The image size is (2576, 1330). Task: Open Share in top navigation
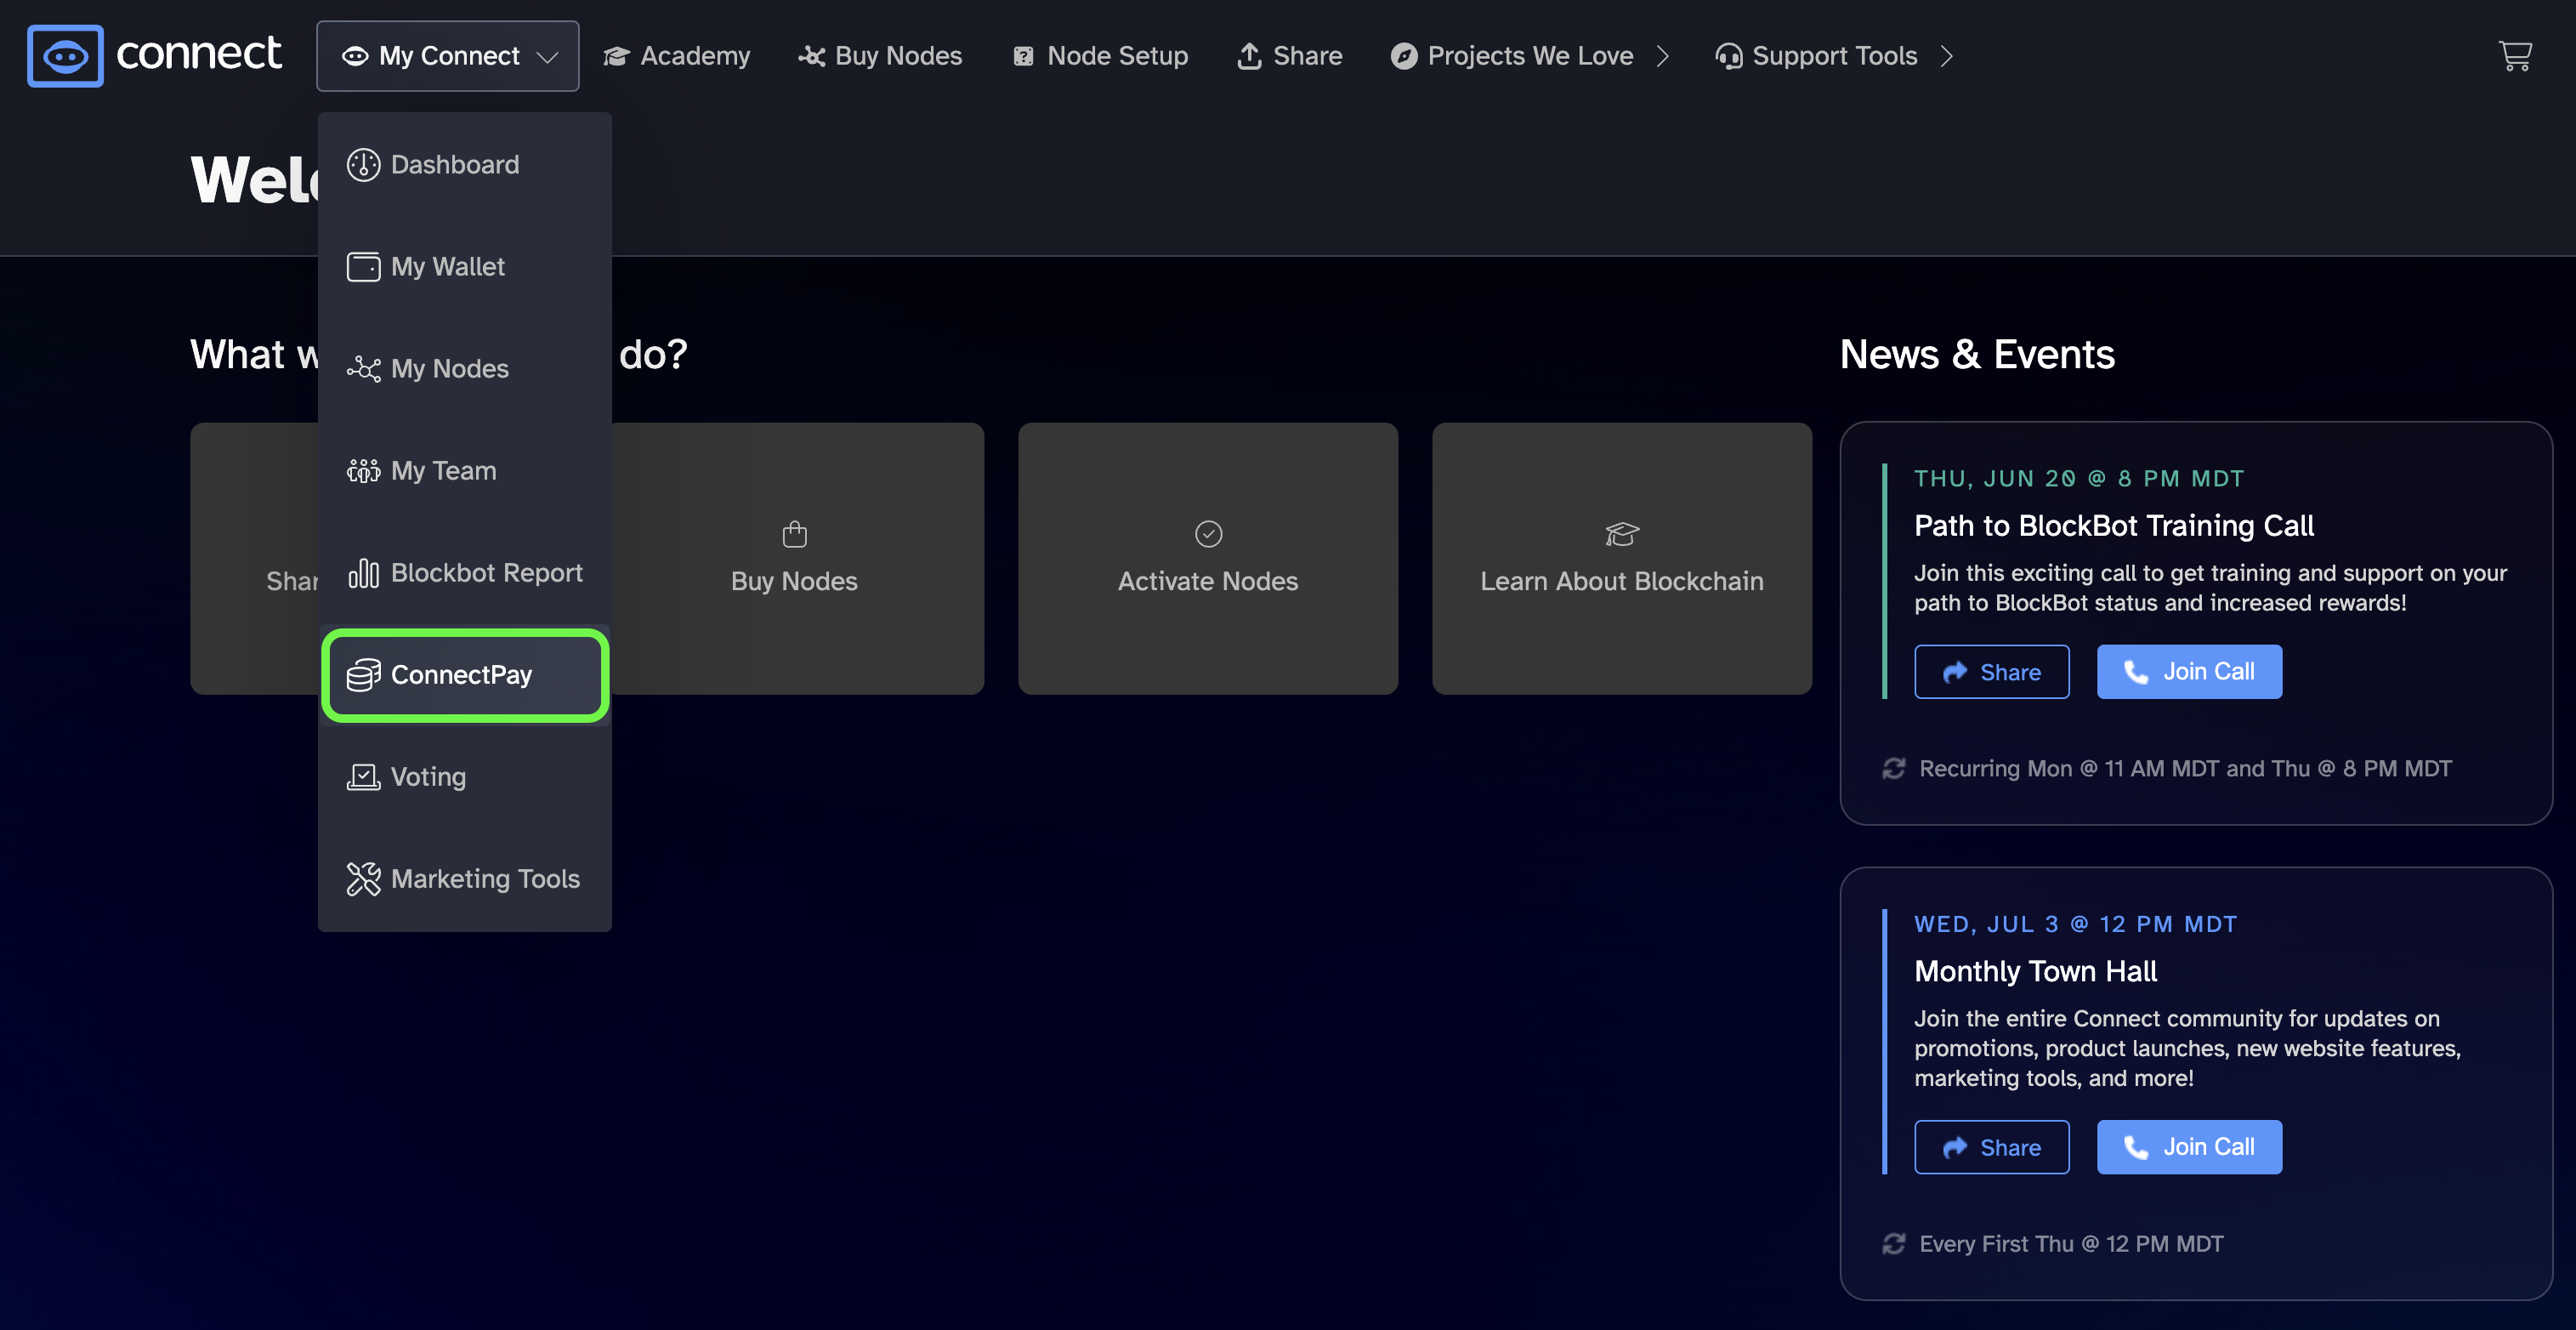1290,56
